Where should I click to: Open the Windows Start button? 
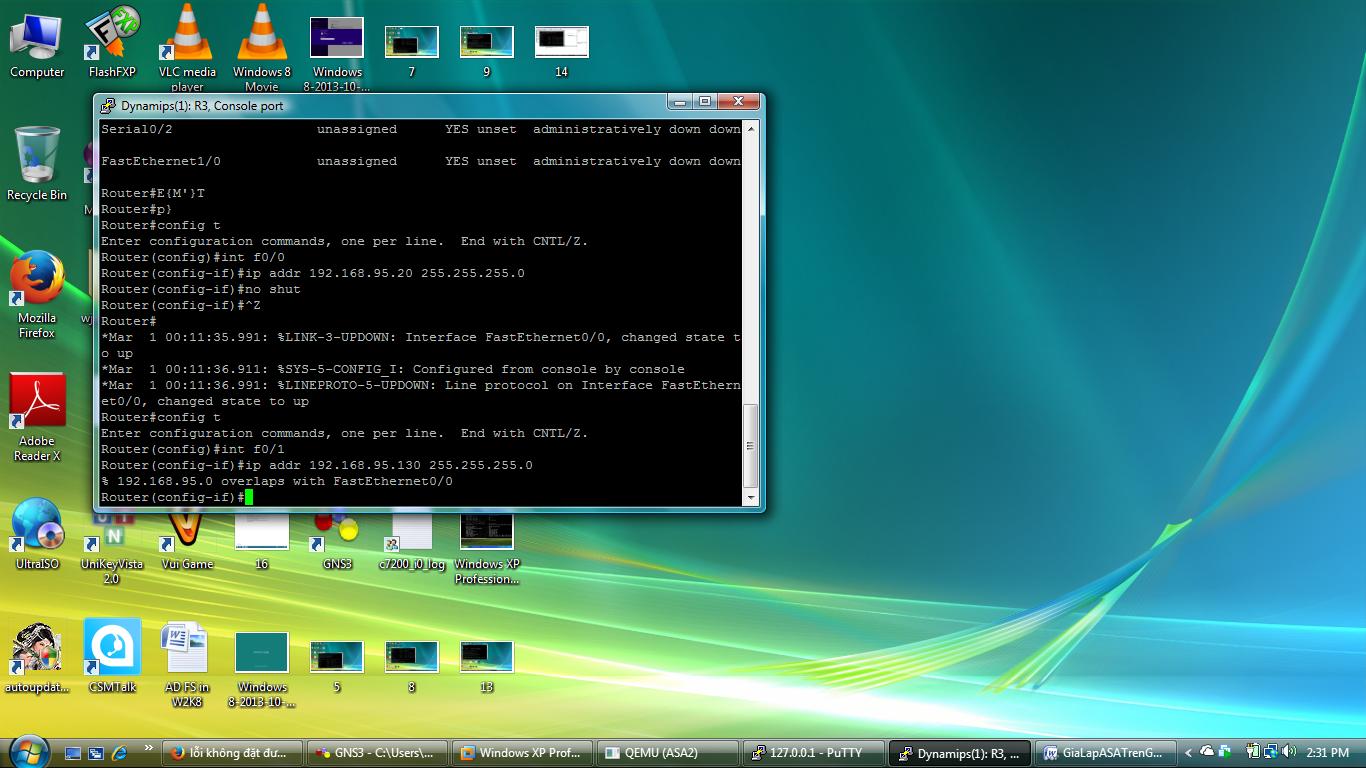tap(27, 751)
